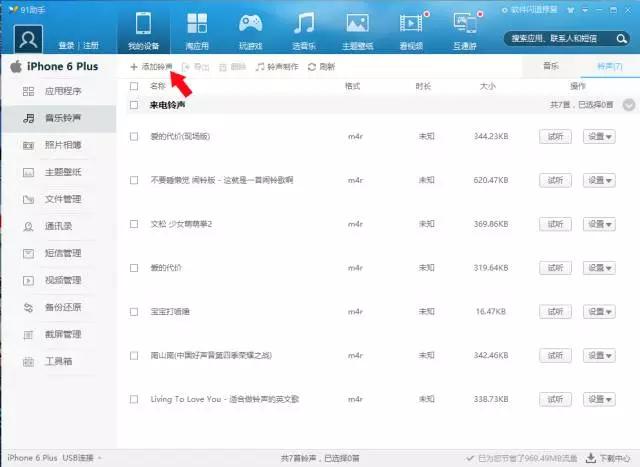The height and width of the screenshot is (467, 640).
Task: Click 试听 preview for 文松 少女萌萌拳2
Action: (x=555, y=224)
